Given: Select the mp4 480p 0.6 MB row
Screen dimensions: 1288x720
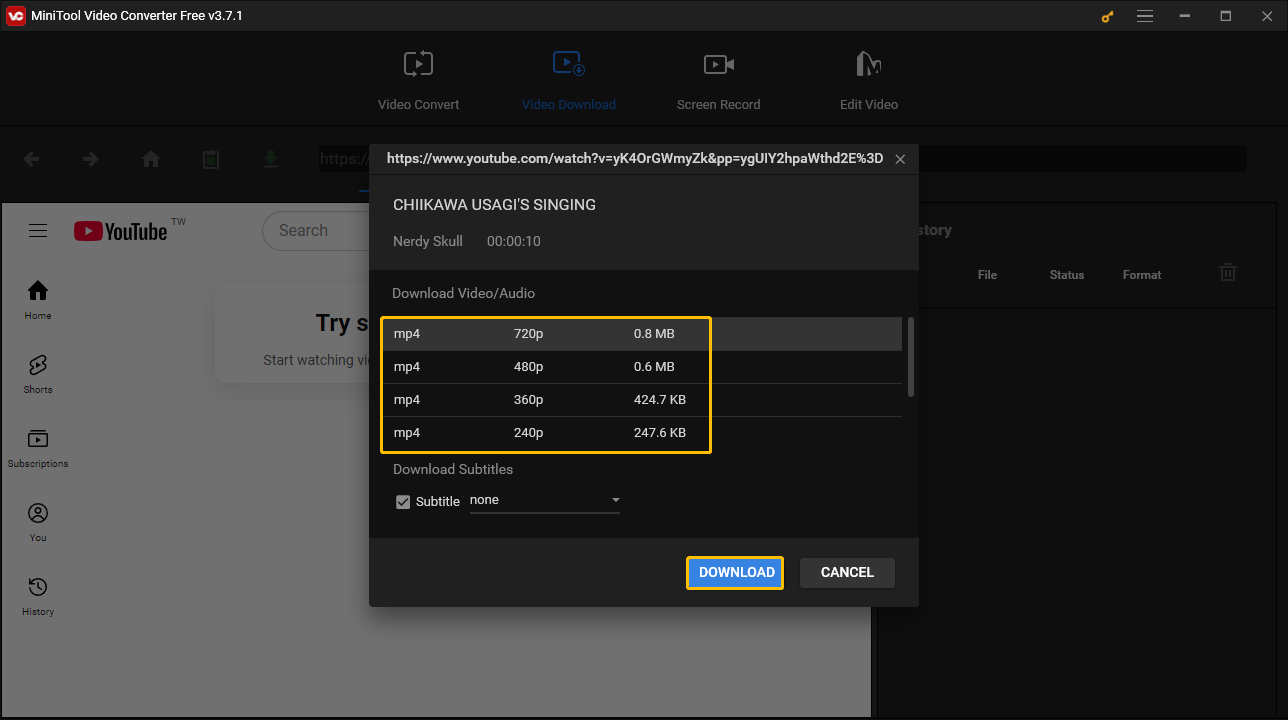Looking at the screenshot, I should [642, 367].
